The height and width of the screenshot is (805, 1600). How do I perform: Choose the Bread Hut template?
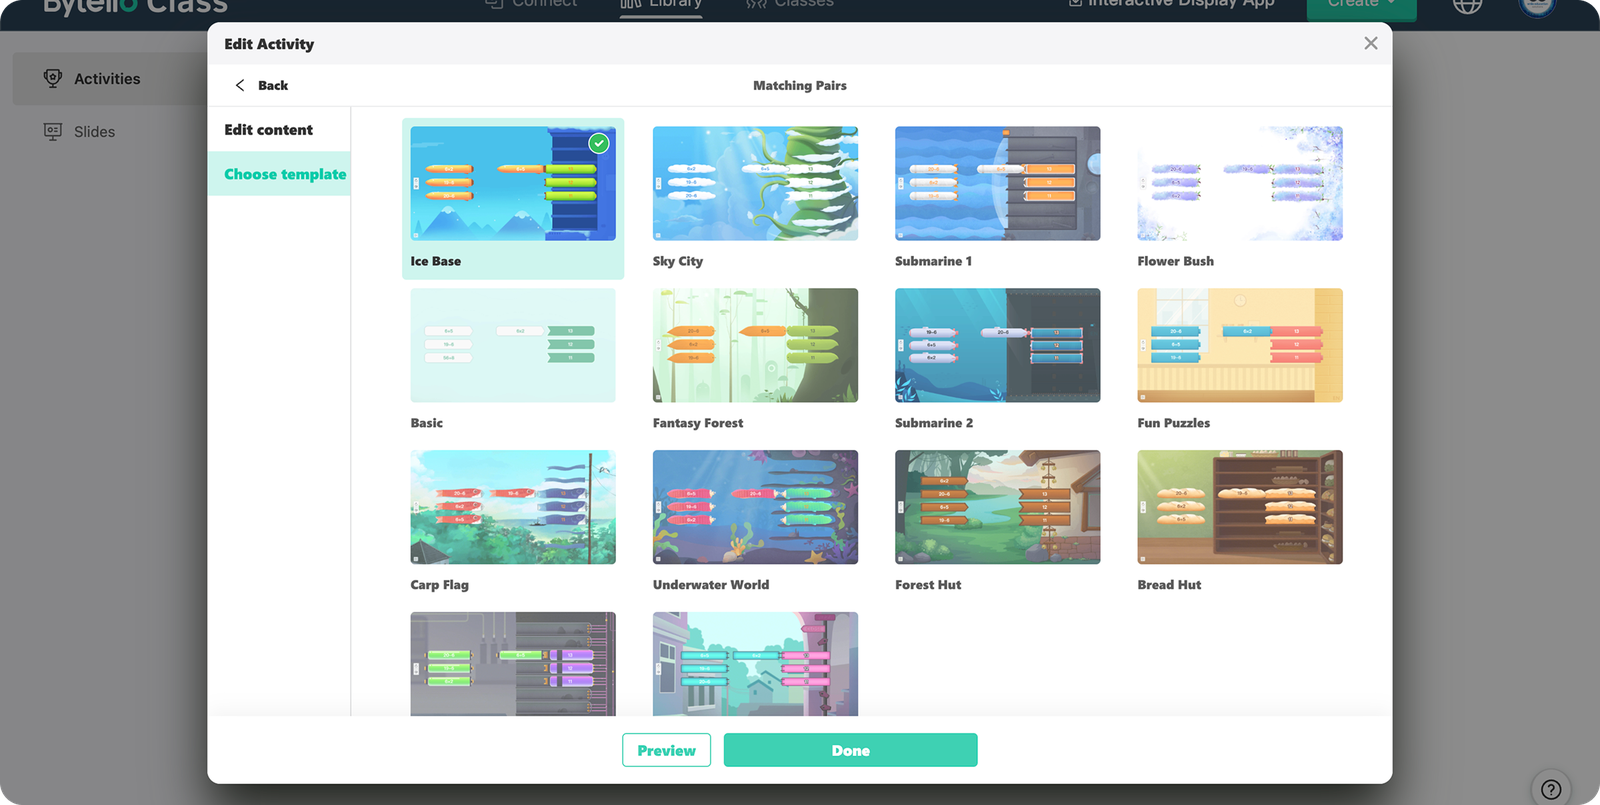tap(1239, 508)
